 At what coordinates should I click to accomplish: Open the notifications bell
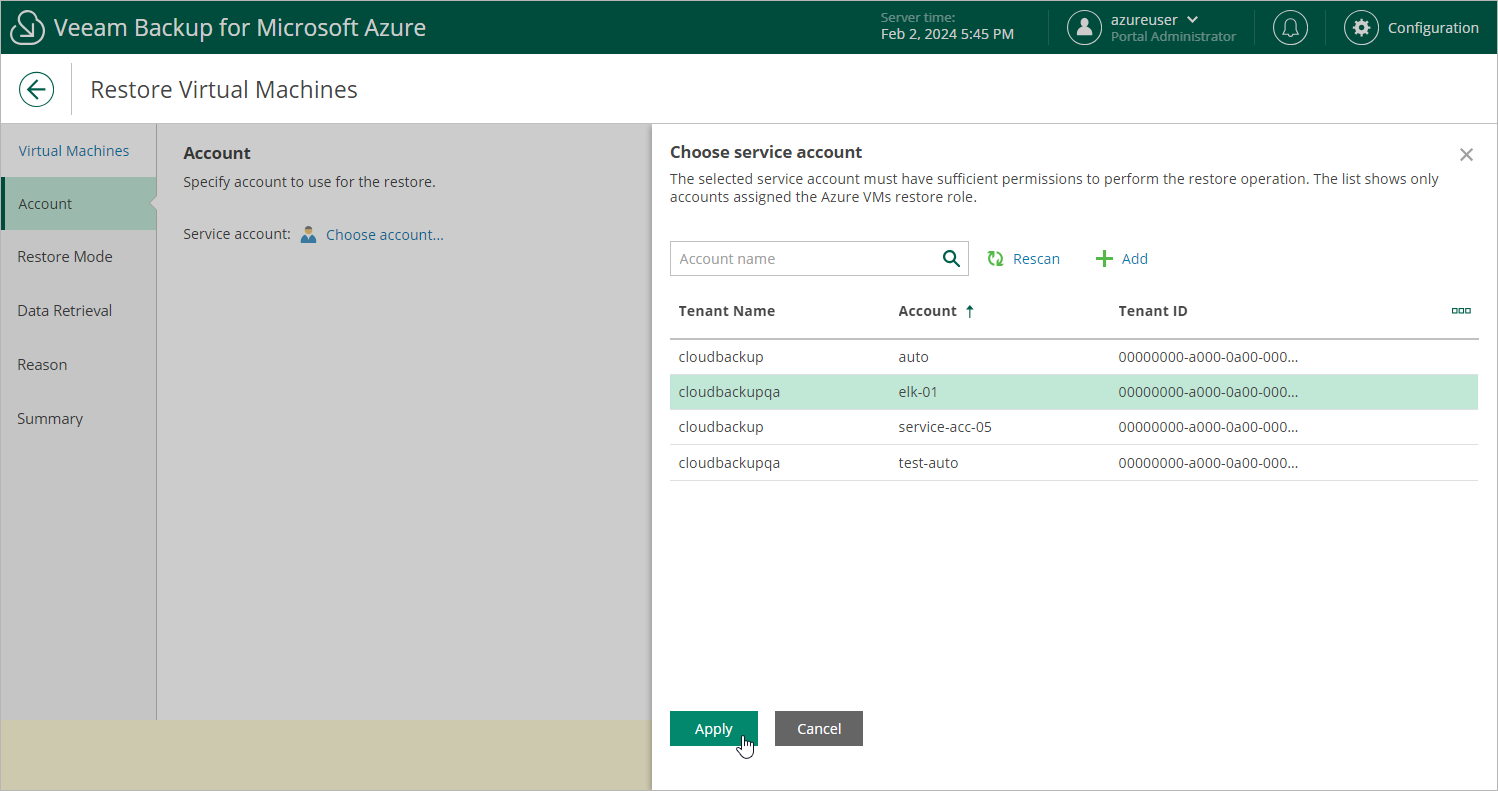tap(1290, 28)
